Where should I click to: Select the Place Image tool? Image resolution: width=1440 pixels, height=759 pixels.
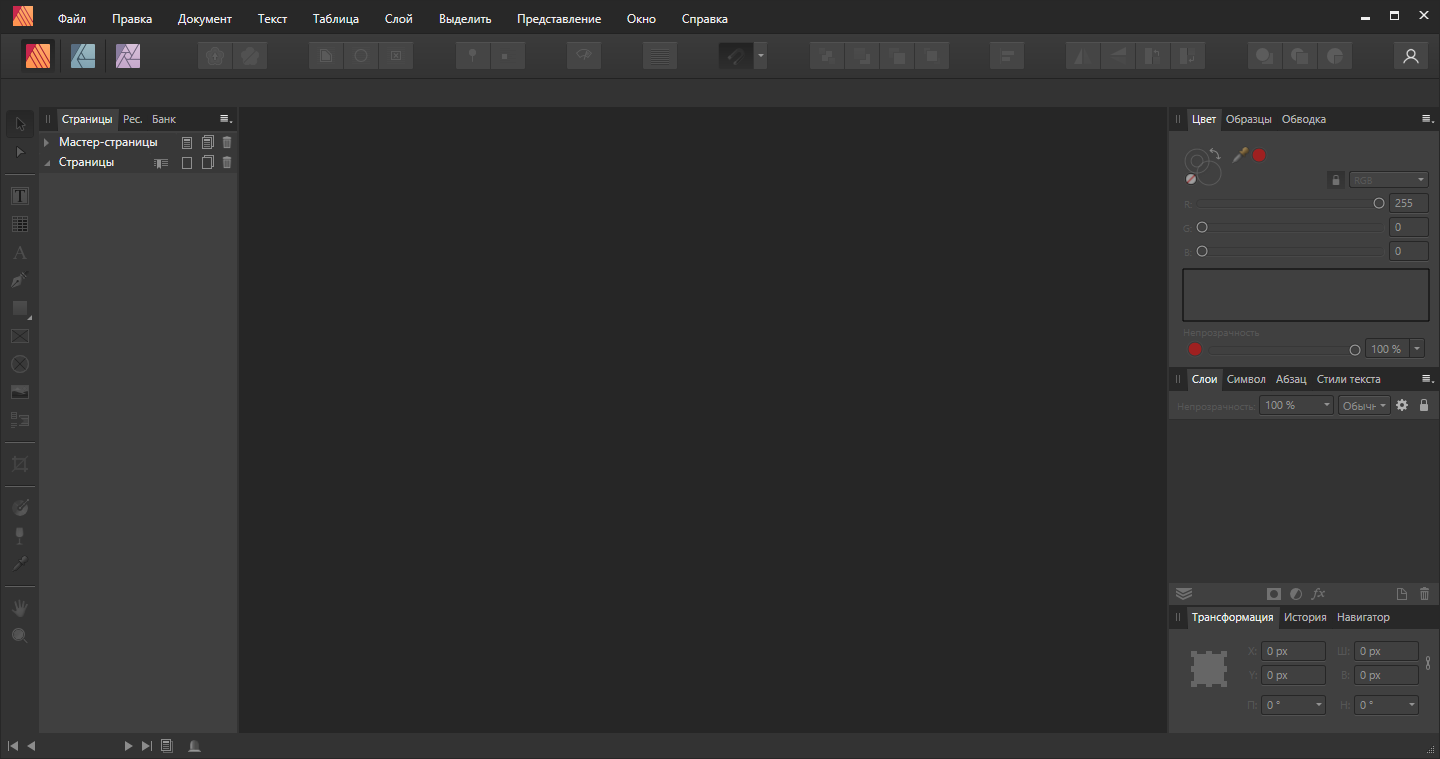20,392
